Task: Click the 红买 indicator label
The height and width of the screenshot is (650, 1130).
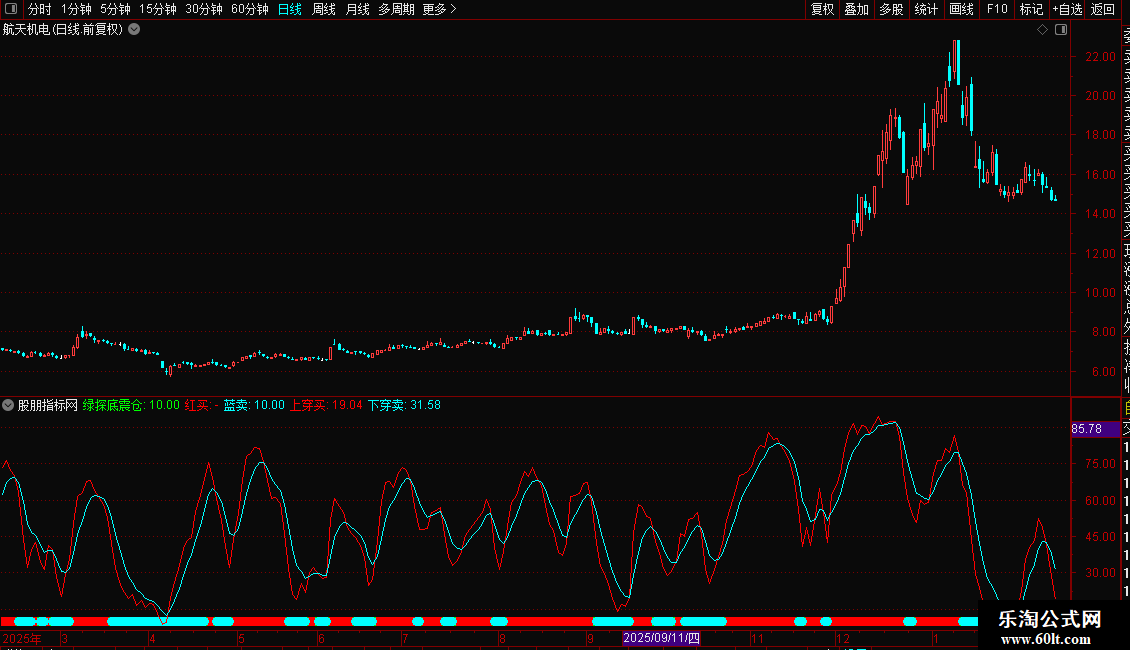Action: pyautogui.click(x=202, y=405)
